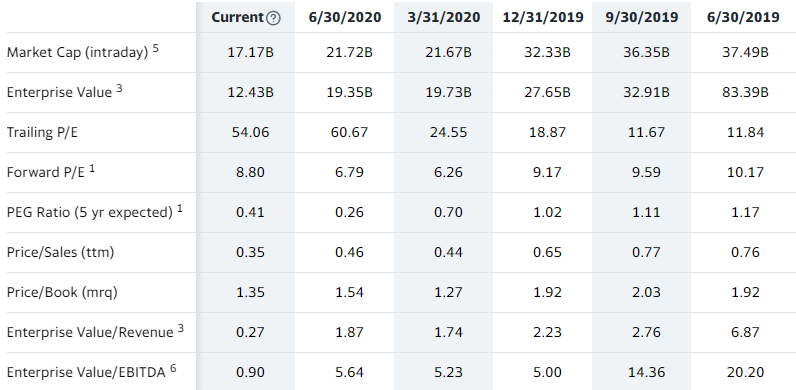Click the Price/Book (mrq) row label
Screen dimensions: 796x390
click(x=62, y=292)
